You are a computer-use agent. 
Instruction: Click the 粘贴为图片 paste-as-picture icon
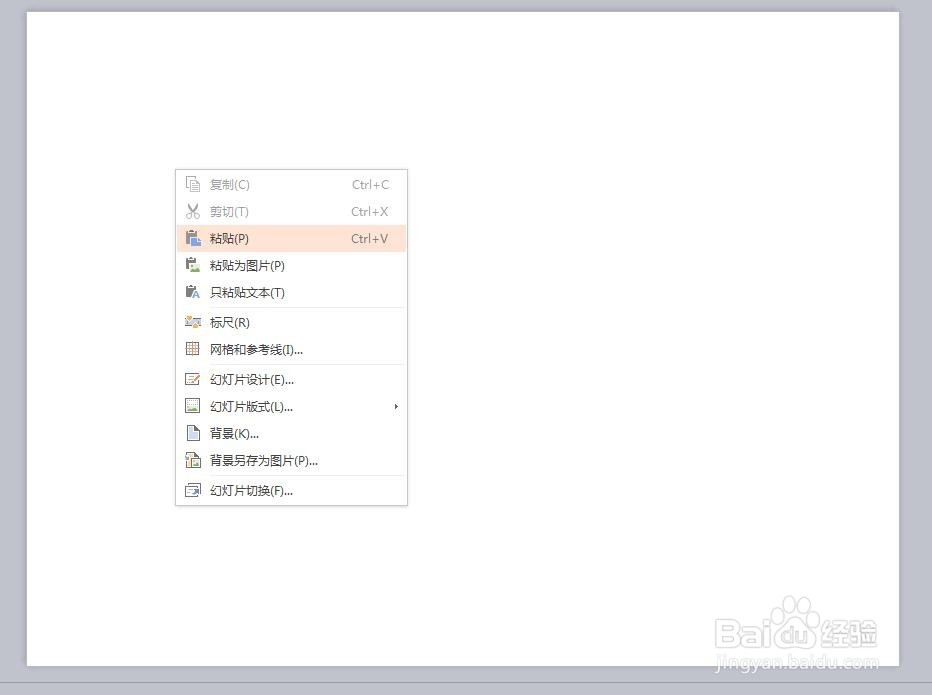click(193, 265)
